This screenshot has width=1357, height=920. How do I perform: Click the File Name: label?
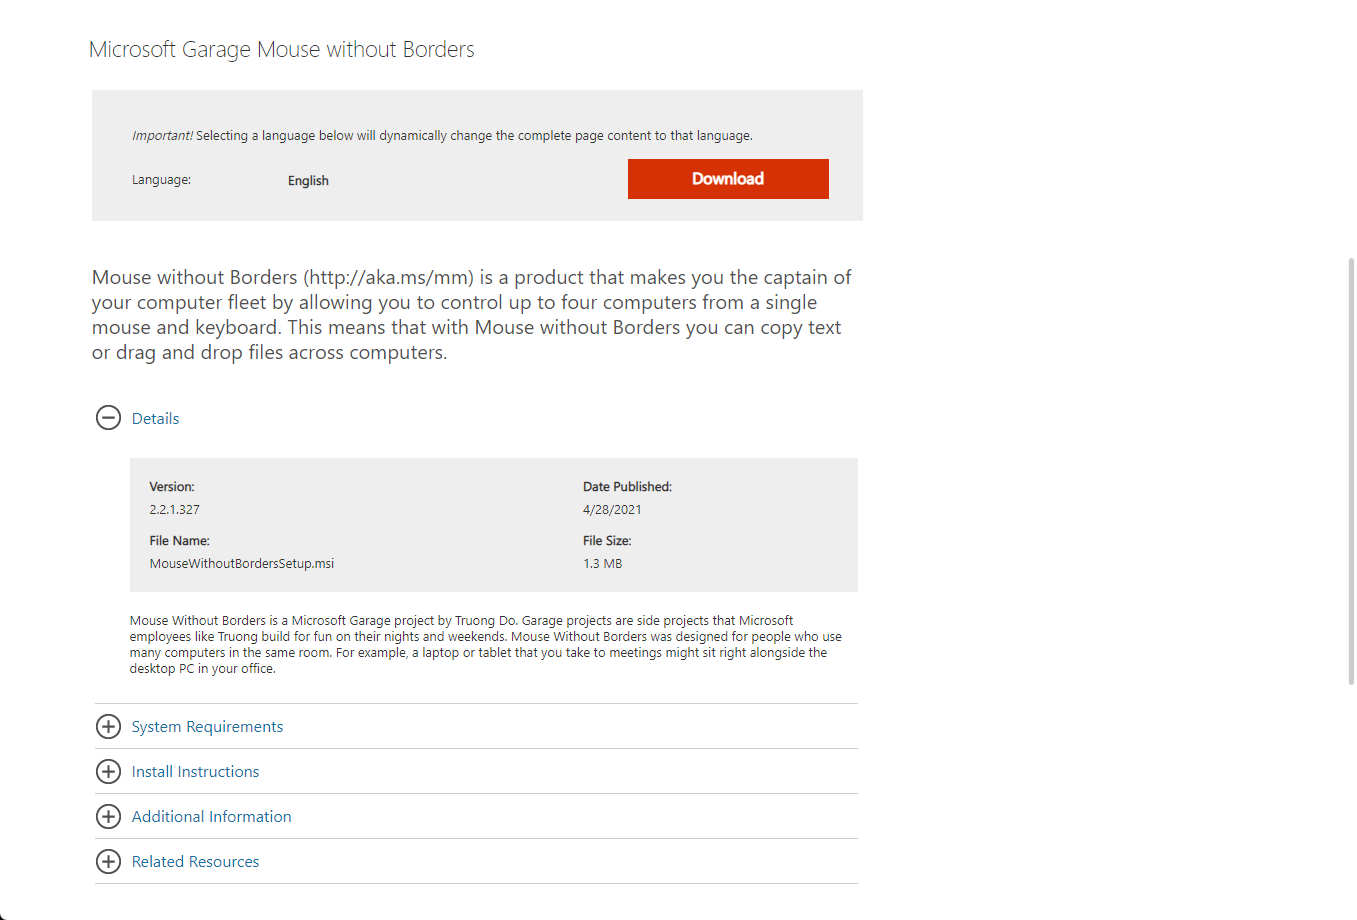click(x=179, y=541)
